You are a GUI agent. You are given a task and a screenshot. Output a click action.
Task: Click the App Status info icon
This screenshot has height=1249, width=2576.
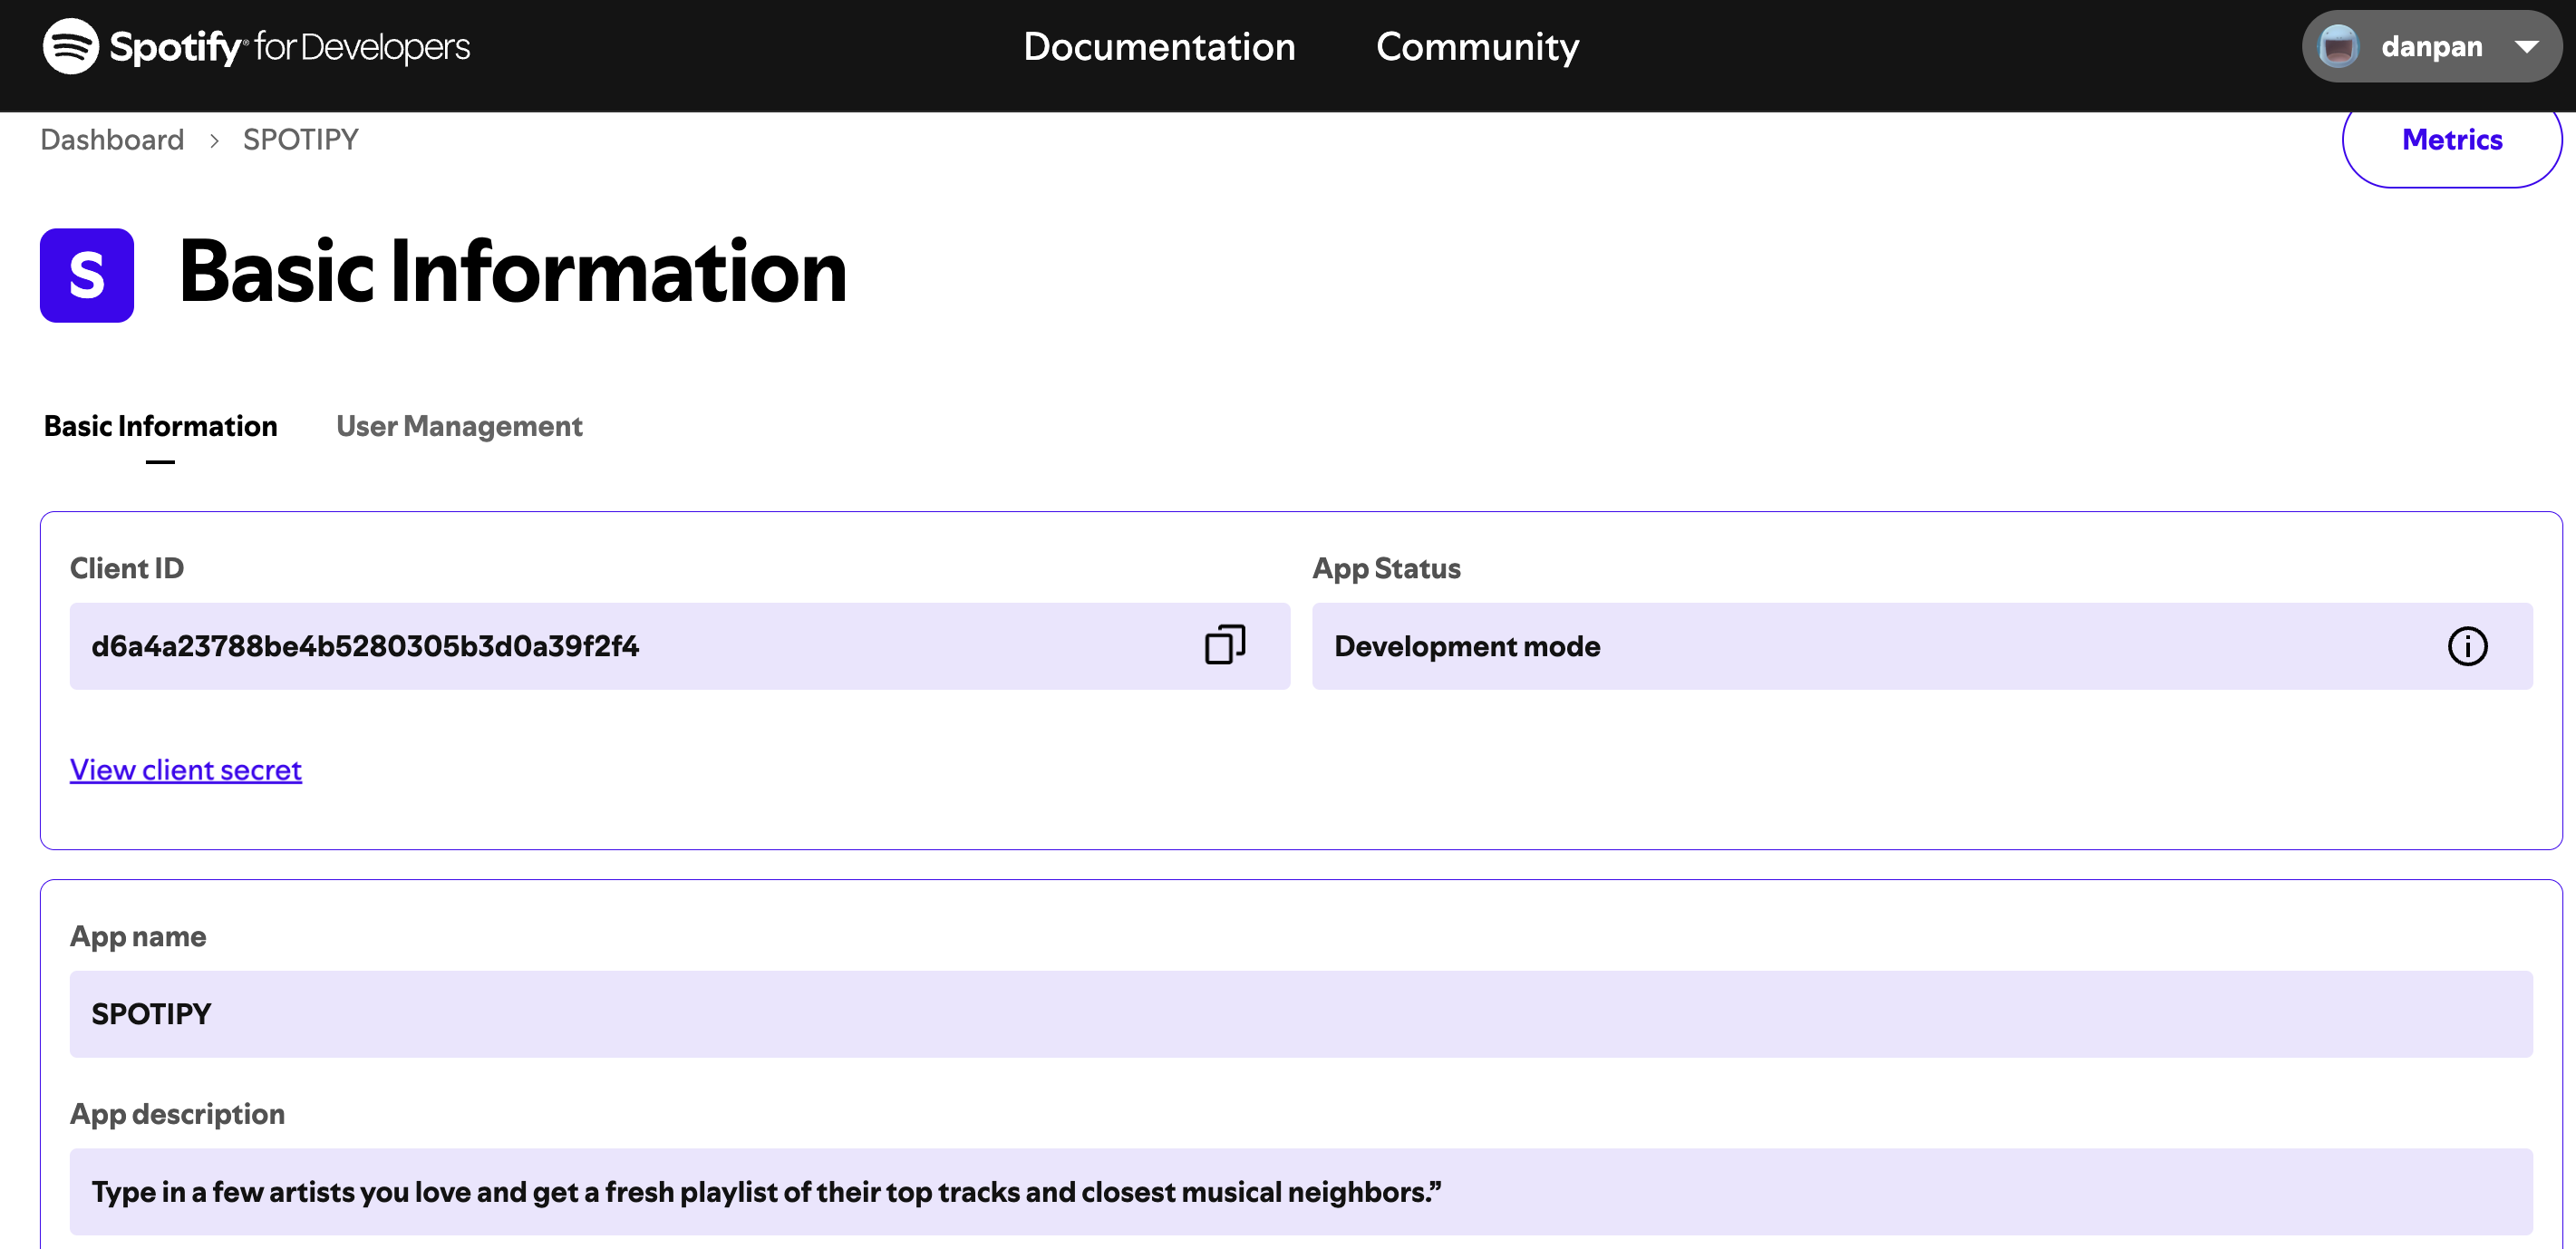(x=2466, y=646)
